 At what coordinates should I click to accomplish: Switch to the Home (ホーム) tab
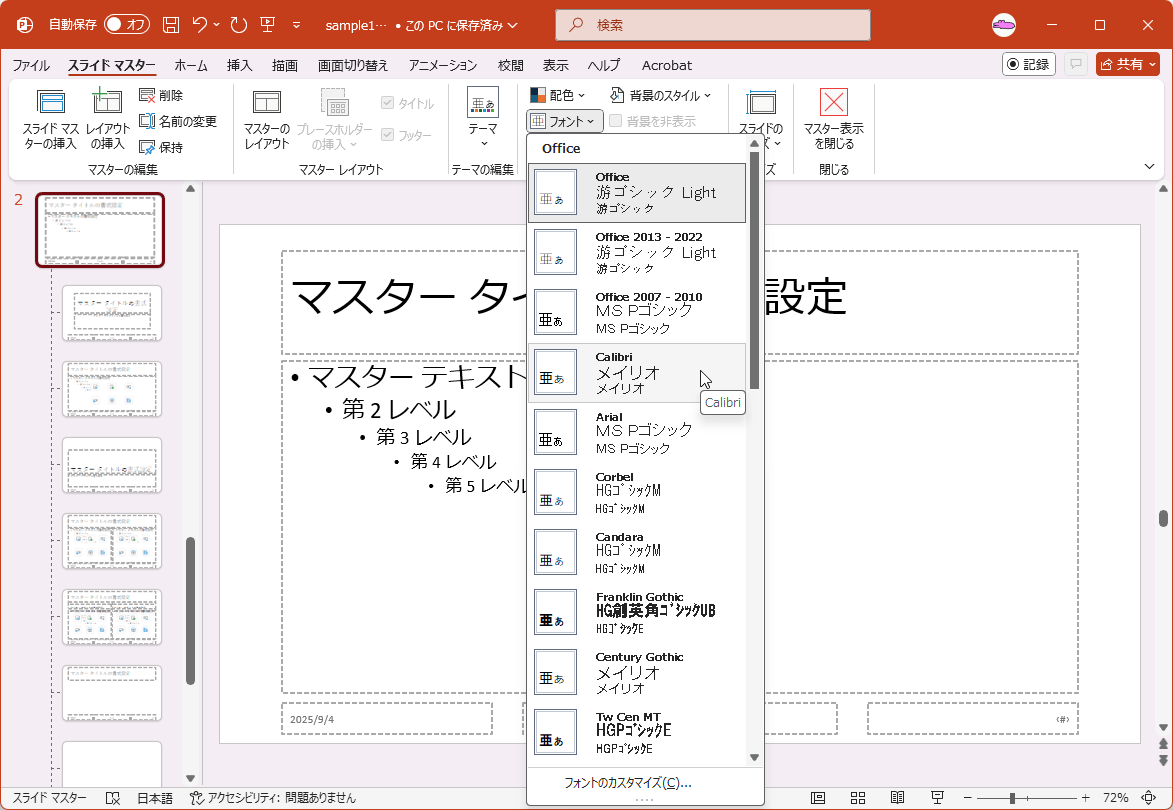tap(191, 65)
